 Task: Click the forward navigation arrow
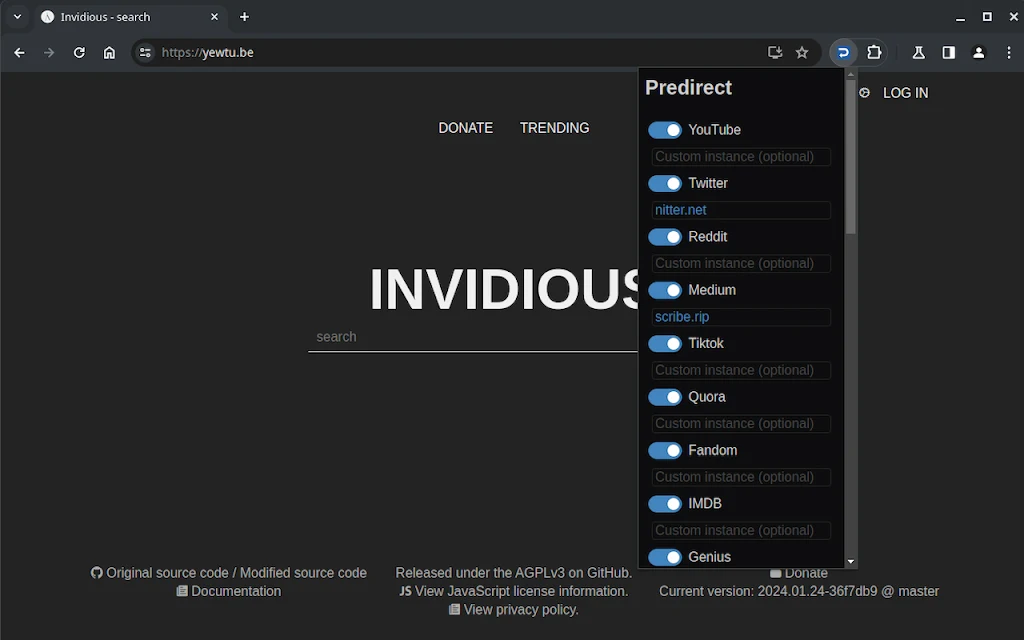tap(49, 53)
